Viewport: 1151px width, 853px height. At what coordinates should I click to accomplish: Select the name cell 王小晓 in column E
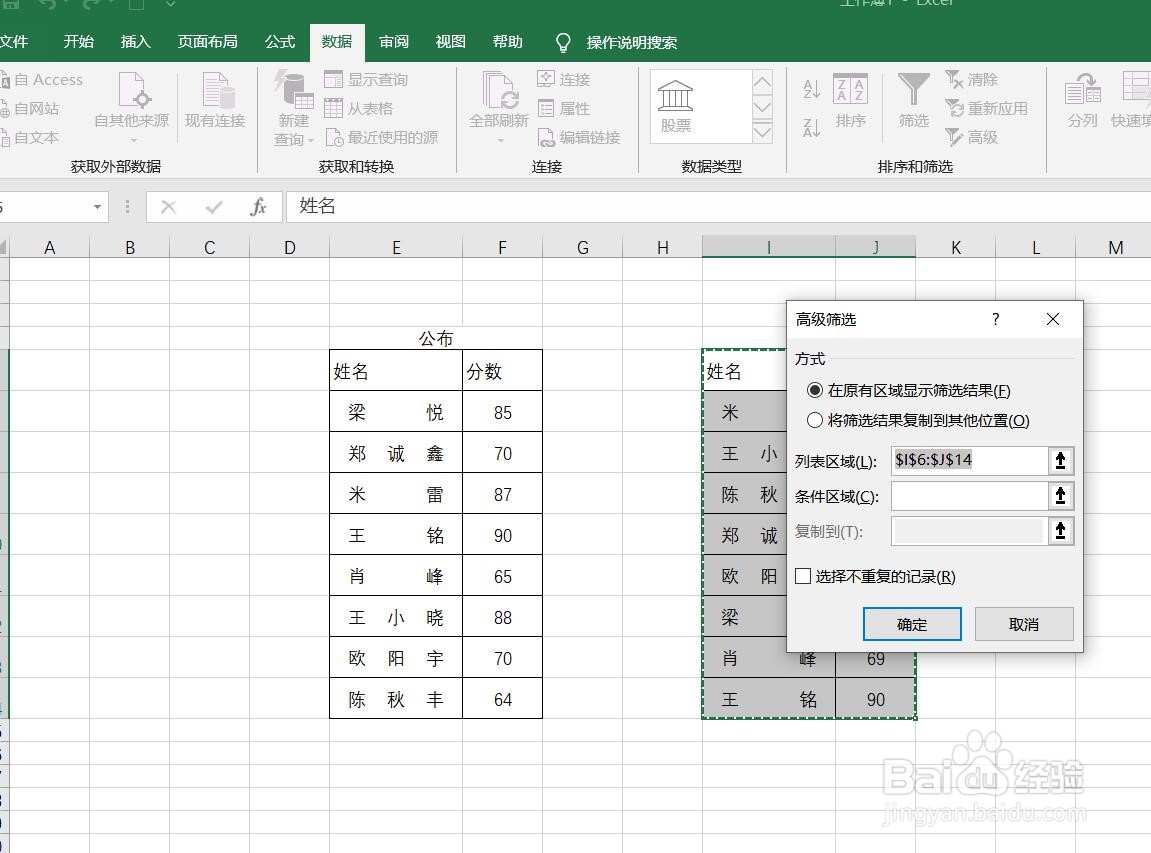pyautogui.click(x=396, y=617)
